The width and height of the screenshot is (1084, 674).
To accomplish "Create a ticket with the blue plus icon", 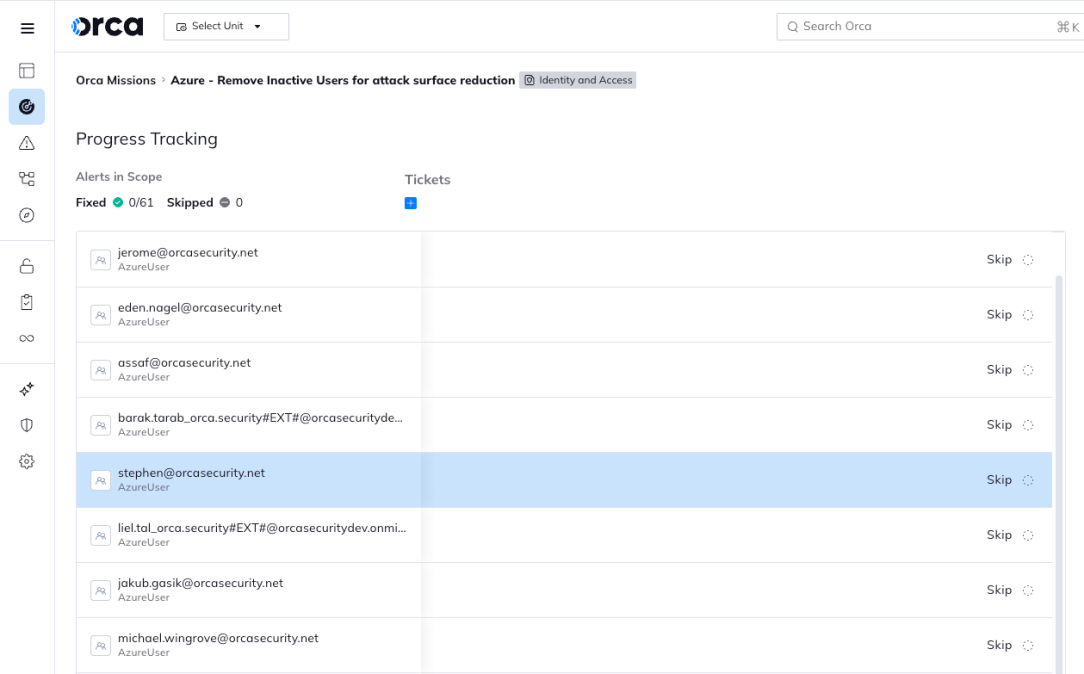I will (410, 203).
